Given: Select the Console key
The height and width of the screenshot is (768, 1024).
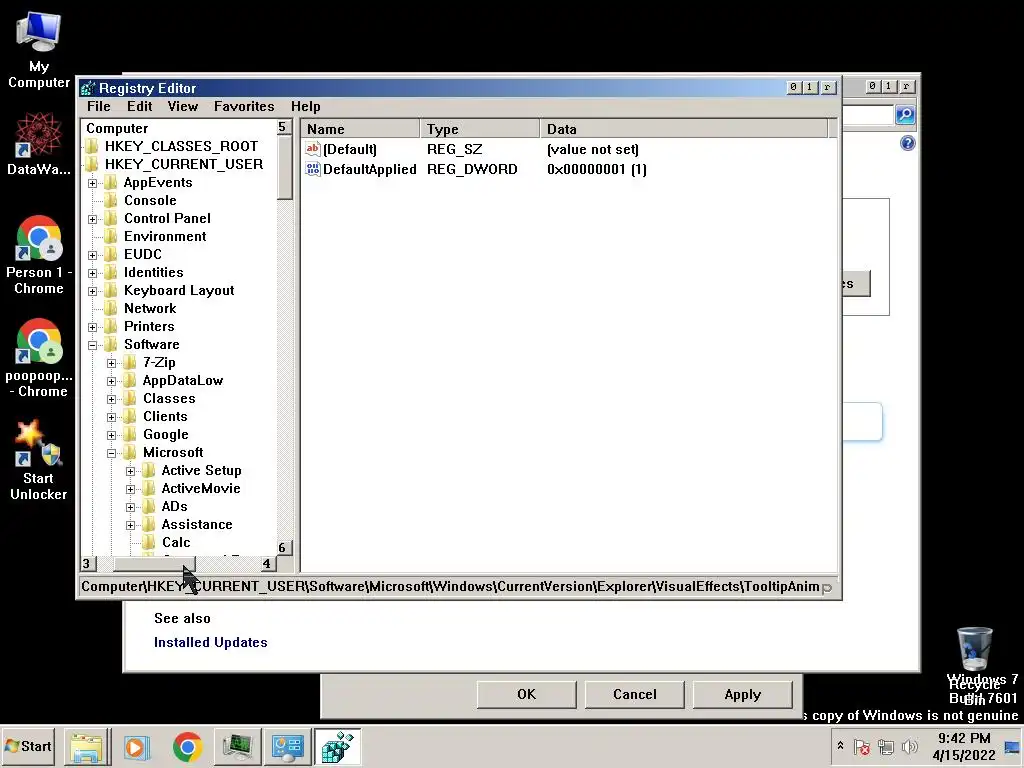Looking at the screenshot, I should click(150, 200).
